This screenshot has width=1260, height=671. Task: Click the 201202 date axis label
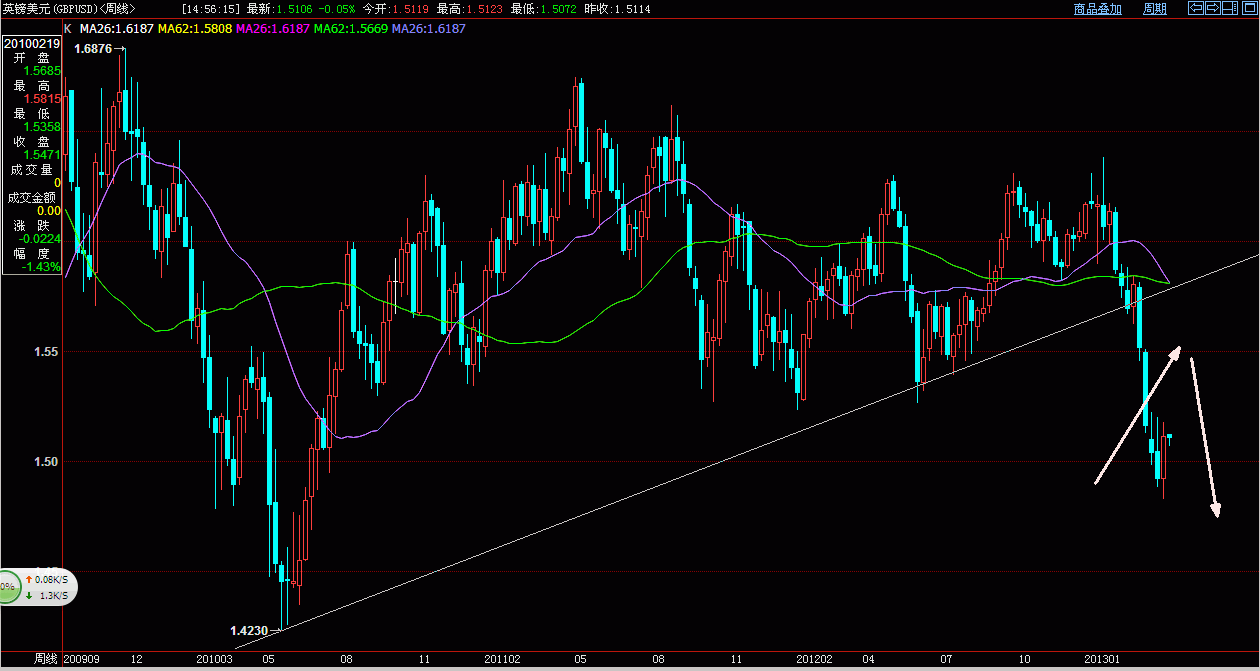[x=814, y=660]
